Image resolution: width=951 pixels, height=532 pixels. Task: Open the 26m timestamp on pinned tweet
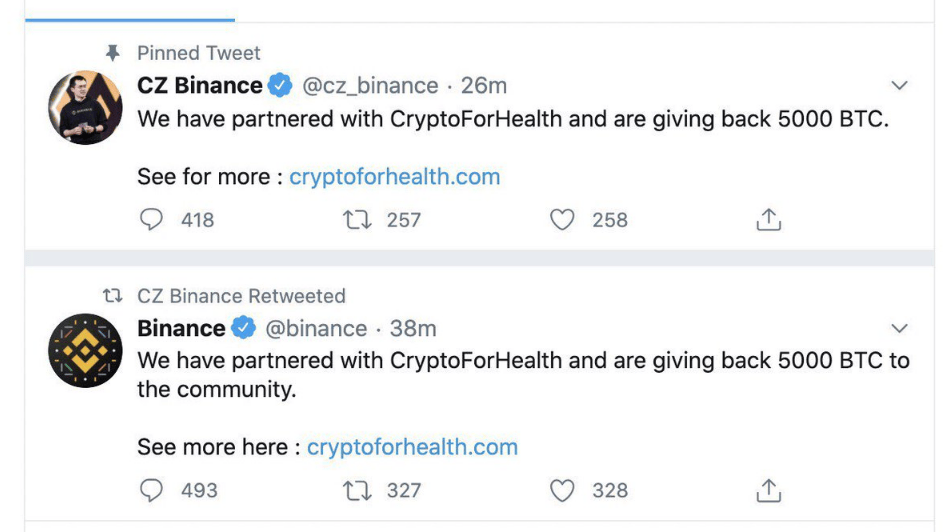point(484,86)
